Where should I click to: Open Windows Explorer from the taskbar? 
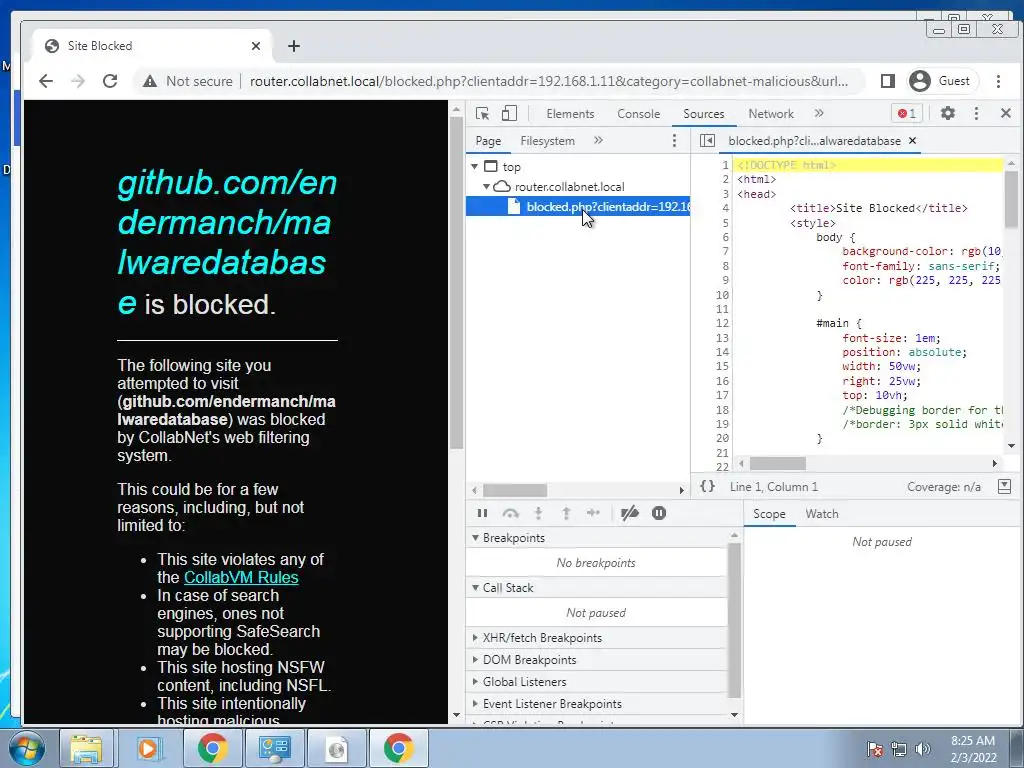click(86, 748)
